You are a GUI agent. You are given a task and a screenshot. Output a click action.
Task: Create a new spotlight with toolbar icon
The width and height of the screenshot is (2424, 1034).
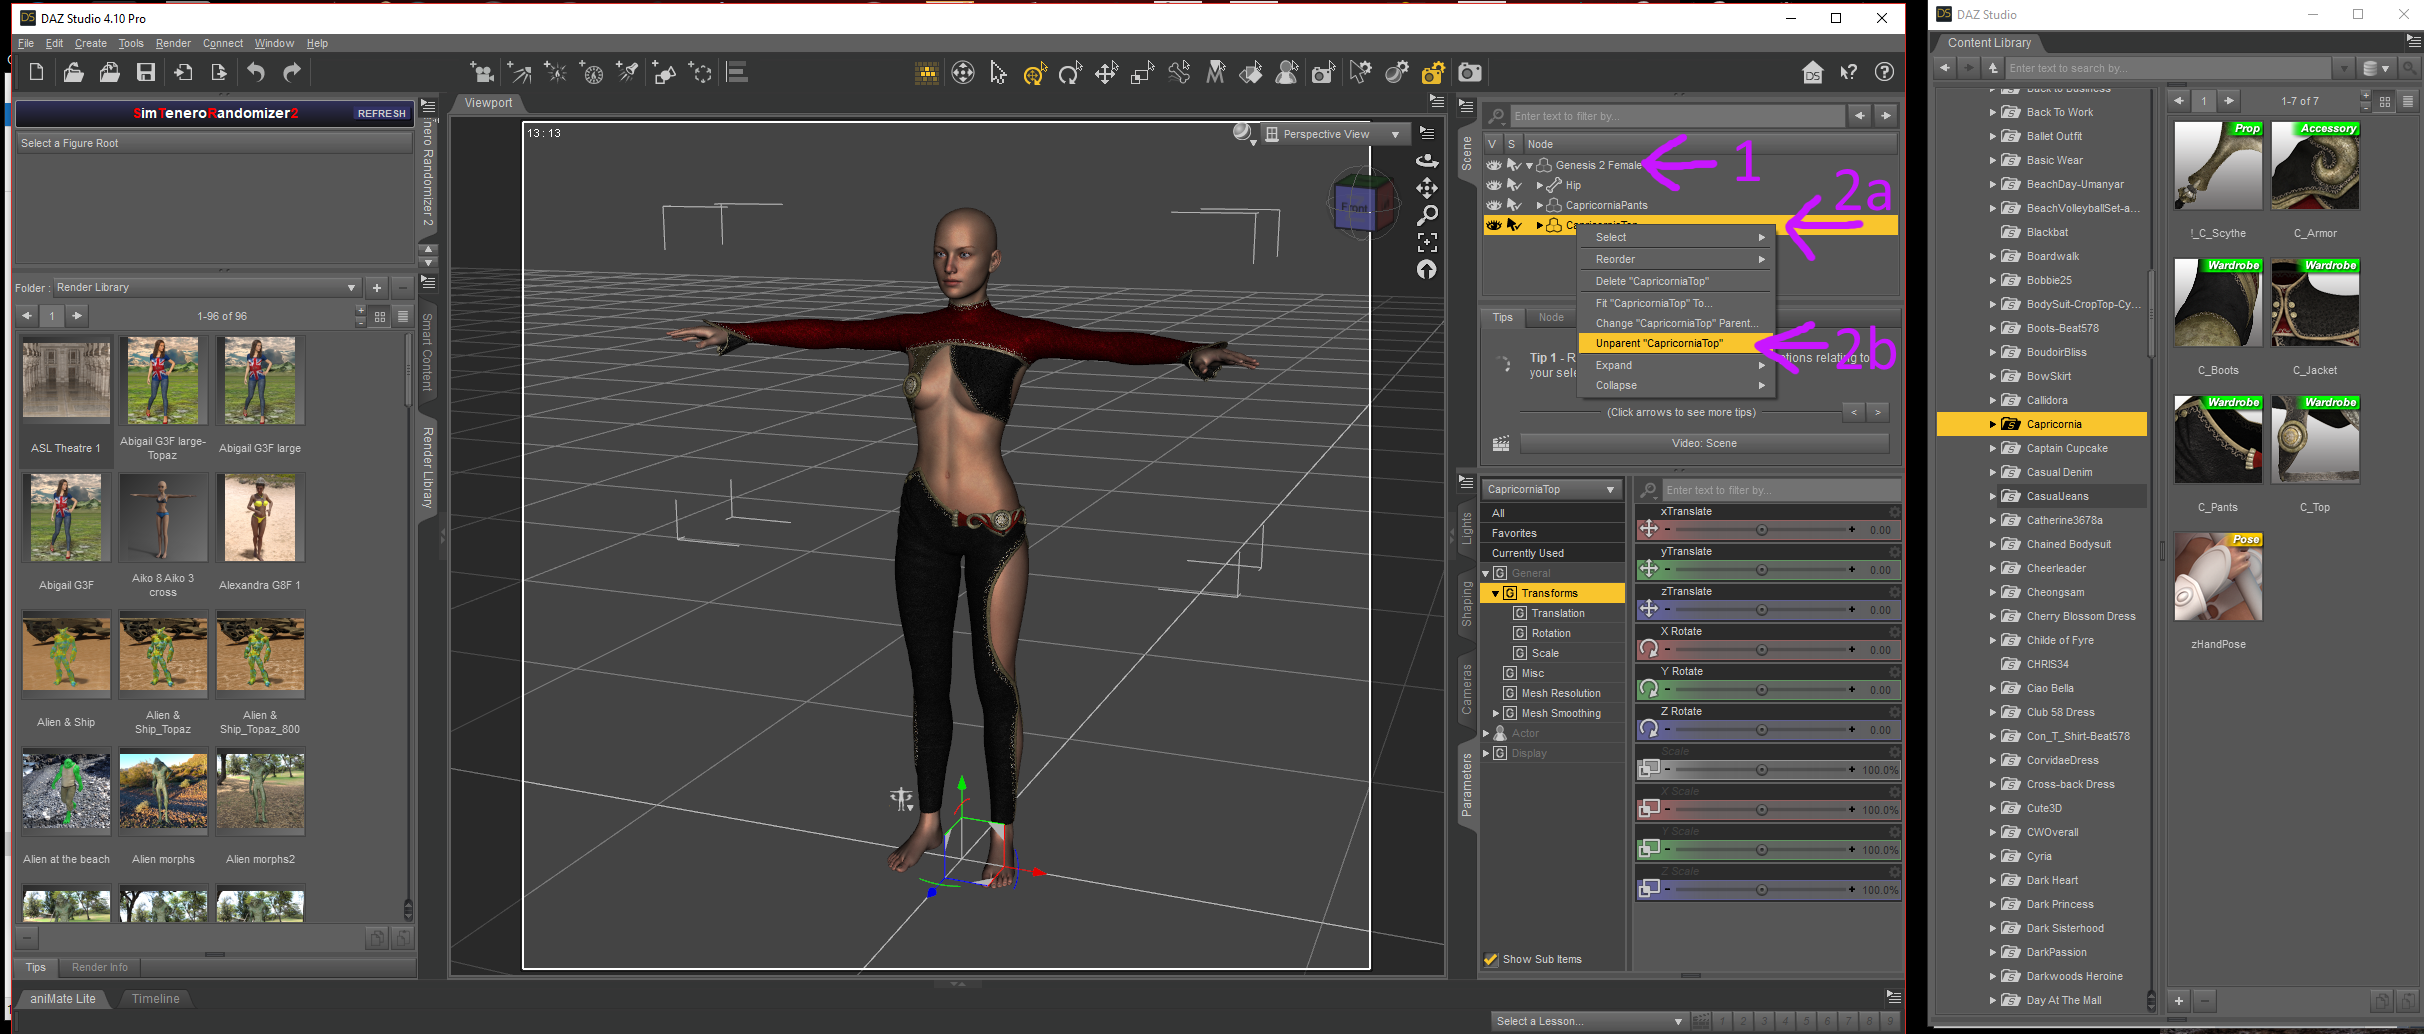coord(627,72)
